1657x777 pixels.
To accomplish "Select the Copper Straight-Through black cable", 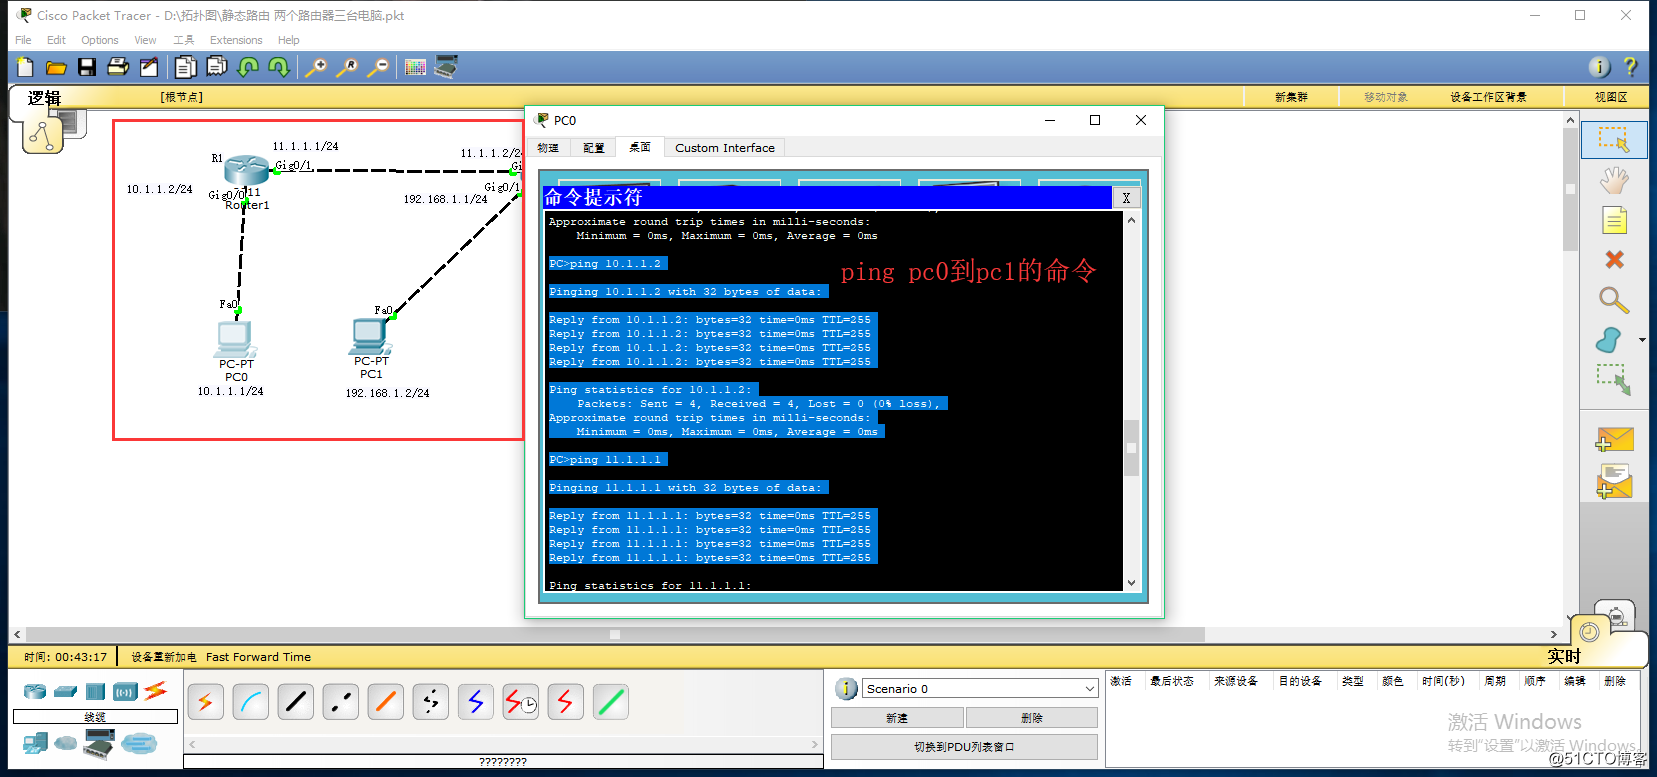I will 295,702.
